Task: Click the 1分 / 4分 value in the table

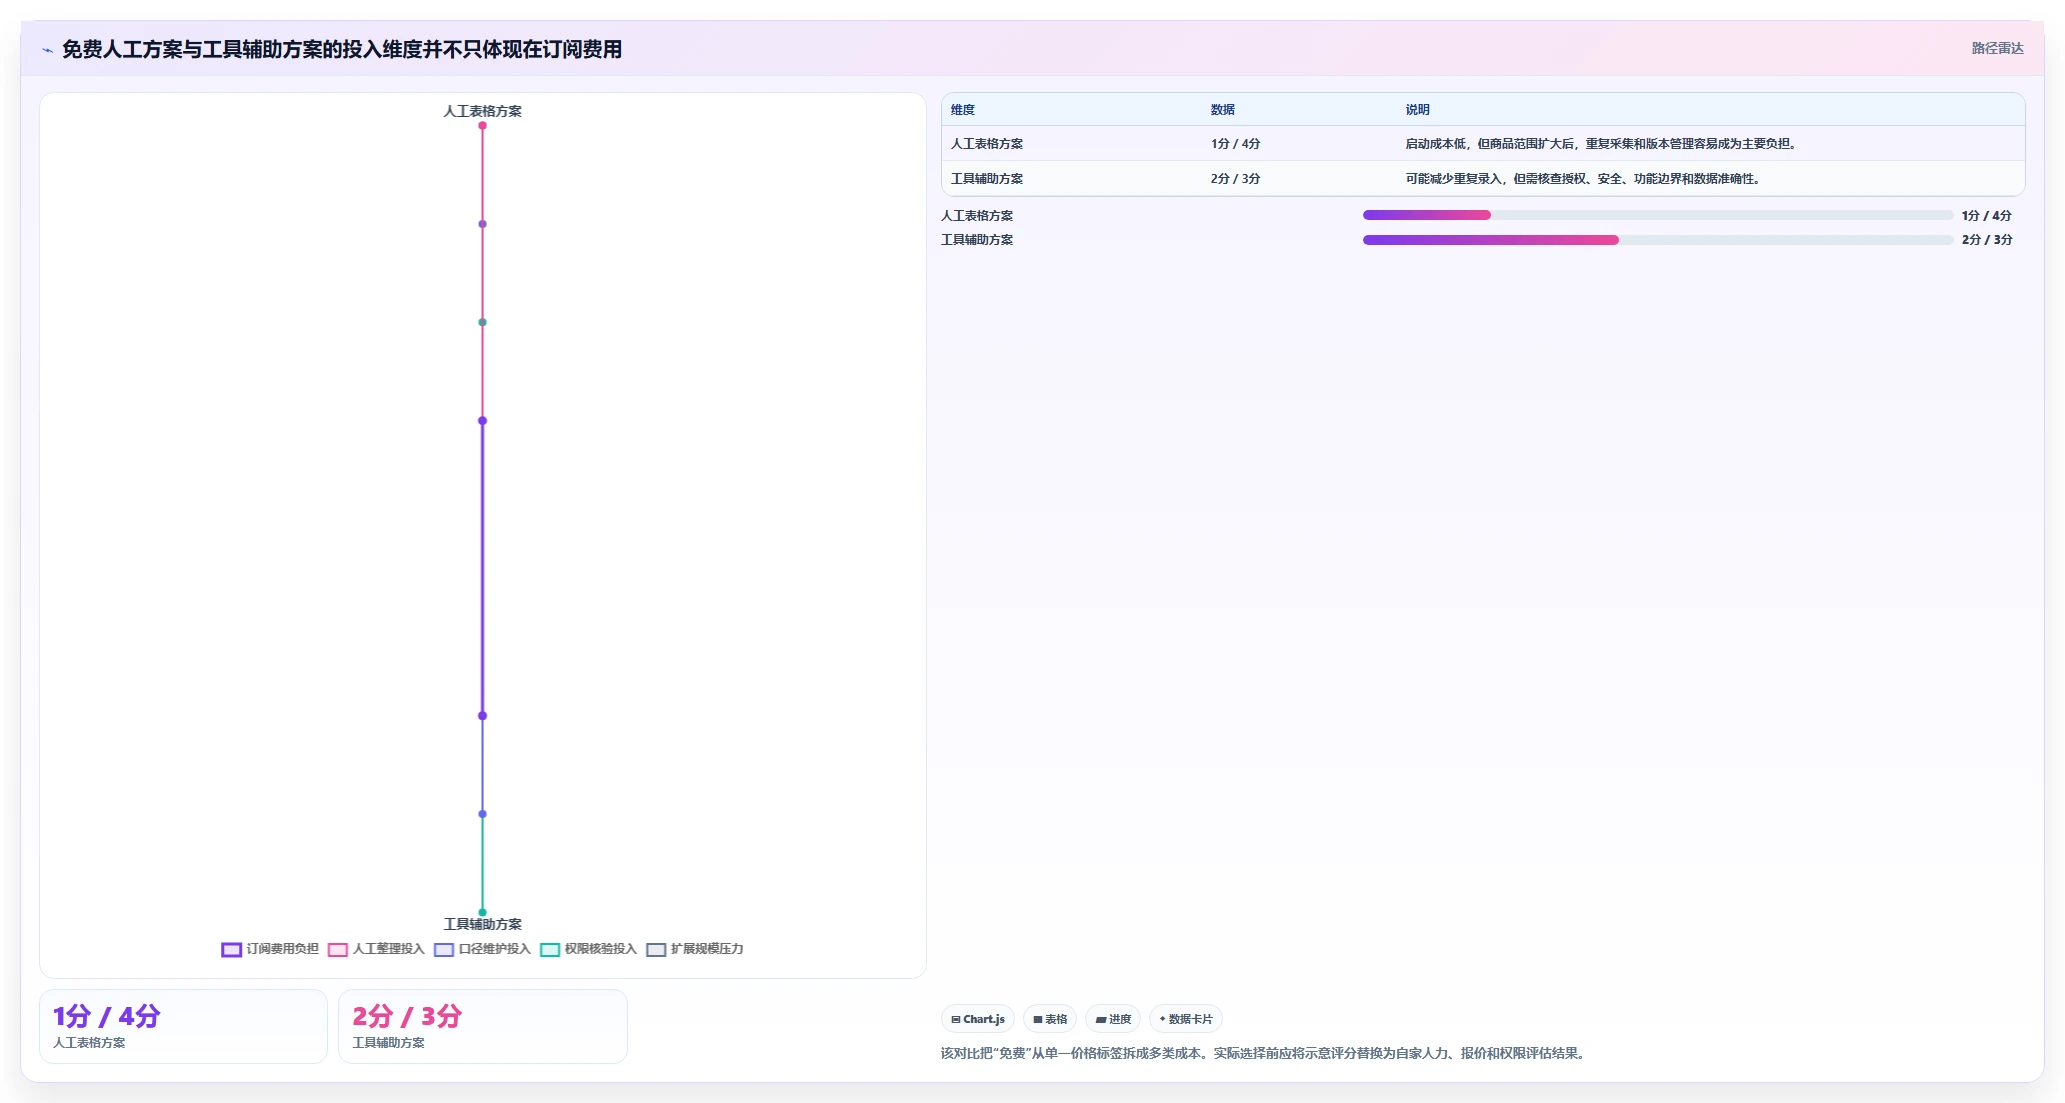Action: pos(1235,144)
